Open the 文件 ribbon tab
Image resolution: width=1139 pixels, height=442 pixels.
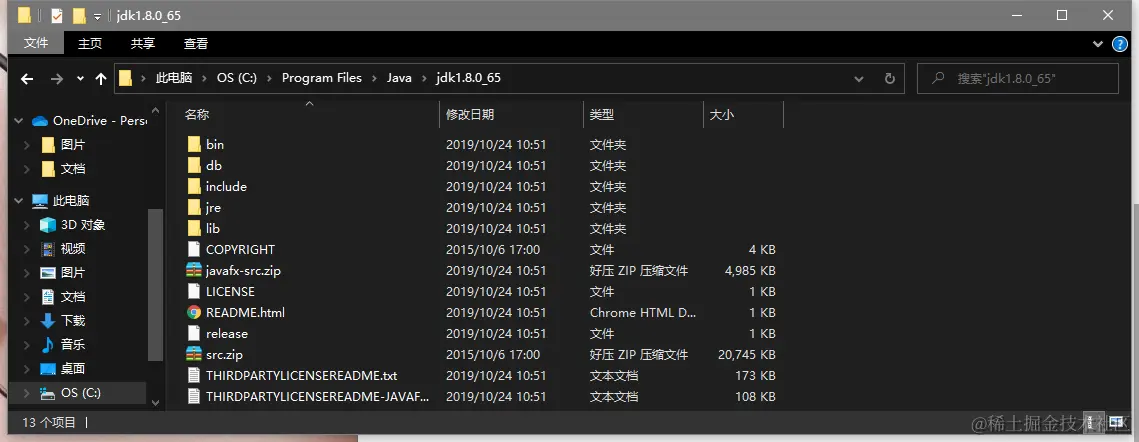pos(36,43)
